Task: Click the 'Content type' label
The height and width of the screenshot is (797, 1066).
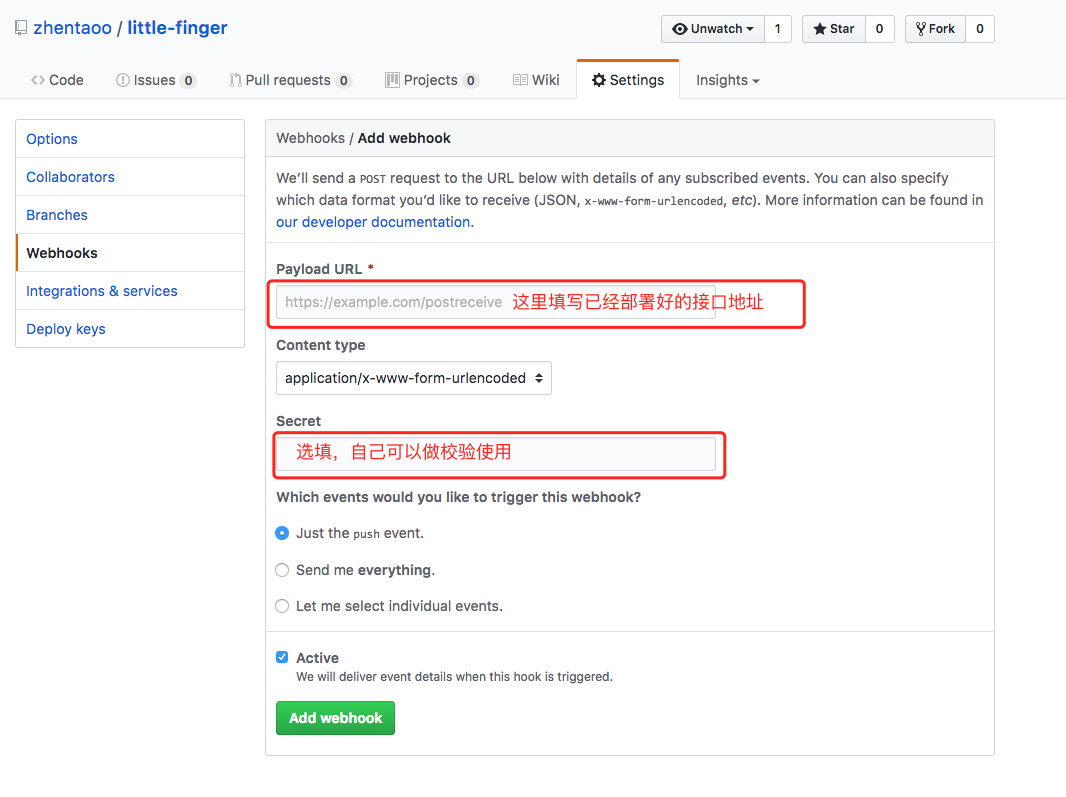Action: pyautogui.click(x=321, y=345)
